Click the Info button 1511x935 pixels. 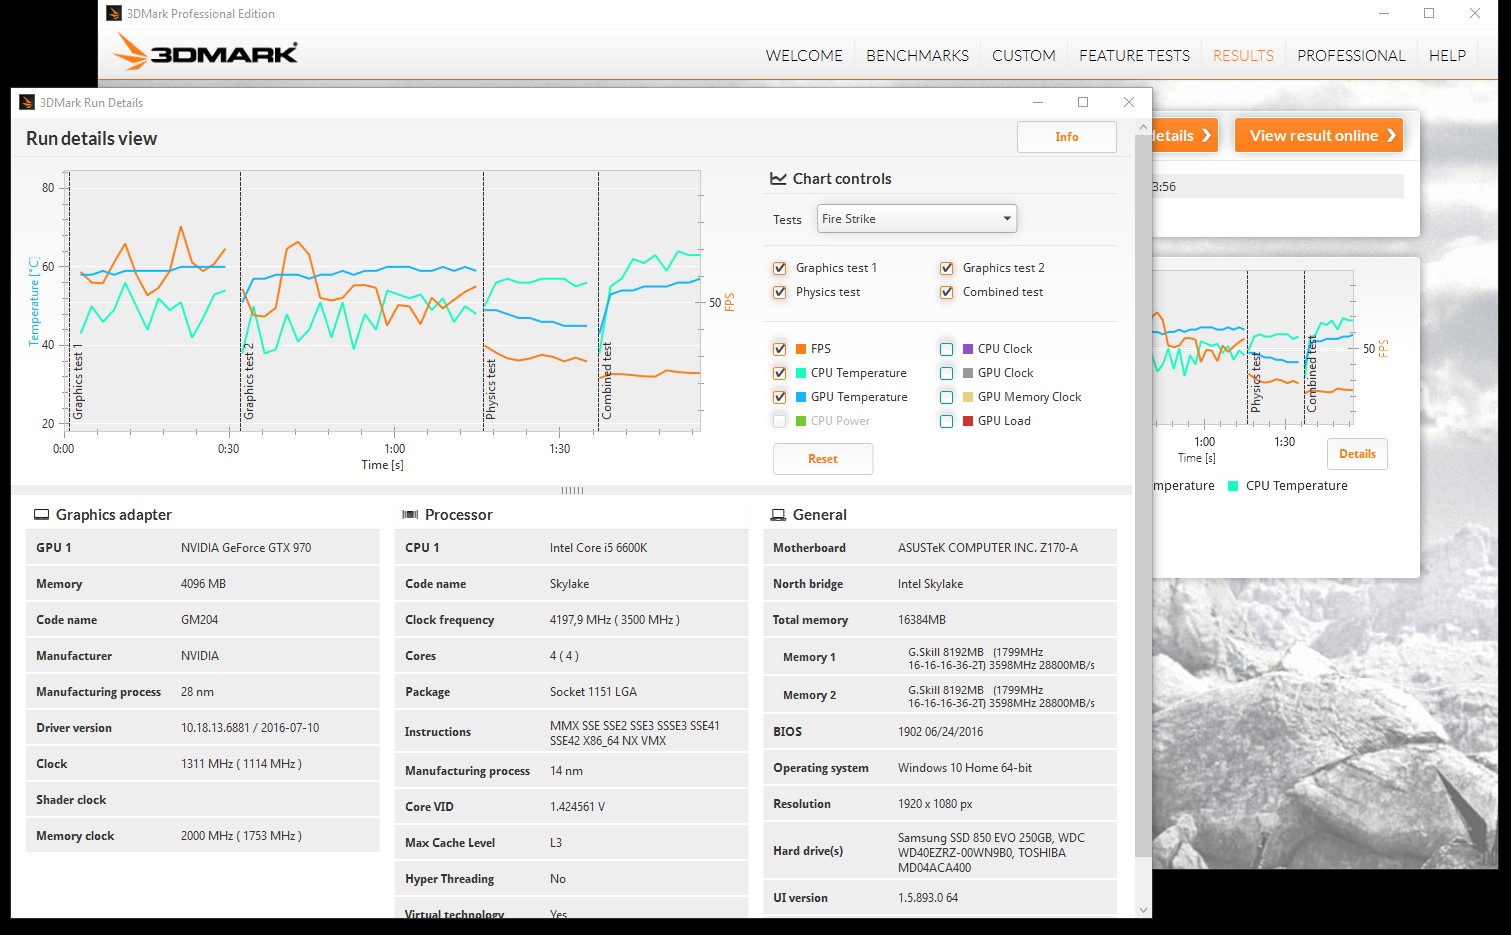(1067, 137)
